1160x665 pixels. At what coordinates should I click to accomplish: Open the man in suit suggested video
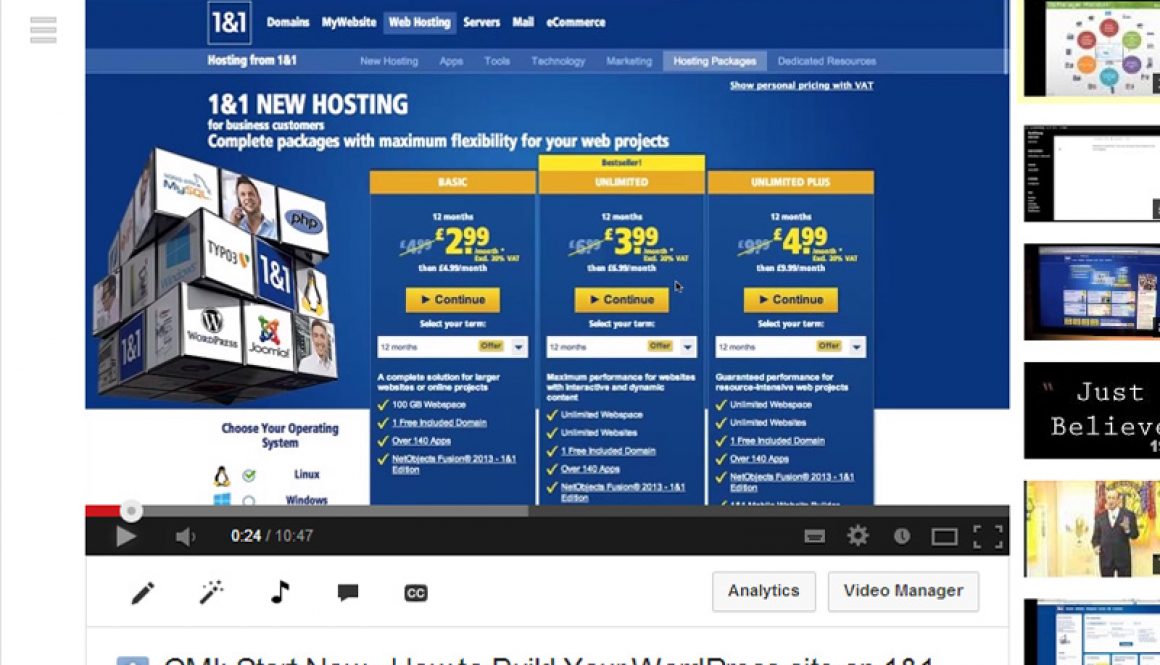[x=1092, y=529]
